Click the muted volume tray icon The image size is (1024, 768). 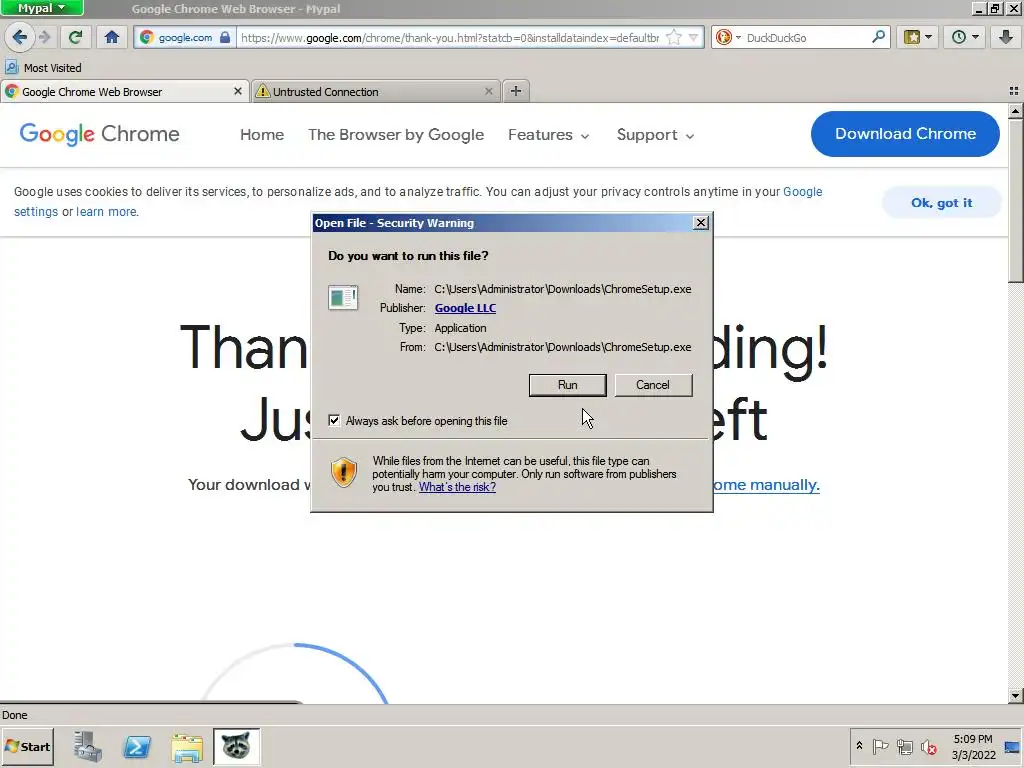[928, 746]
